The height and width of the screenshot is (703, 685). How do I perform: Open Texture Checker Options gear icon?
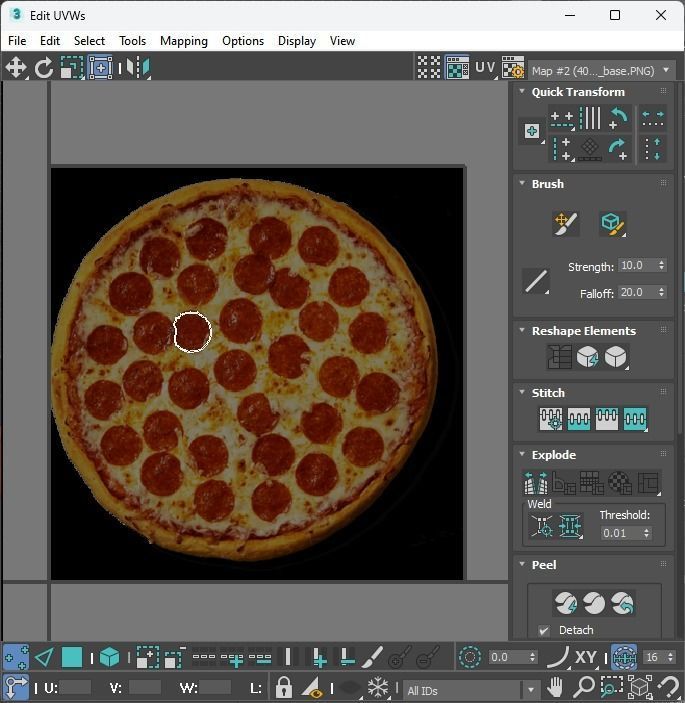(513, 68)
